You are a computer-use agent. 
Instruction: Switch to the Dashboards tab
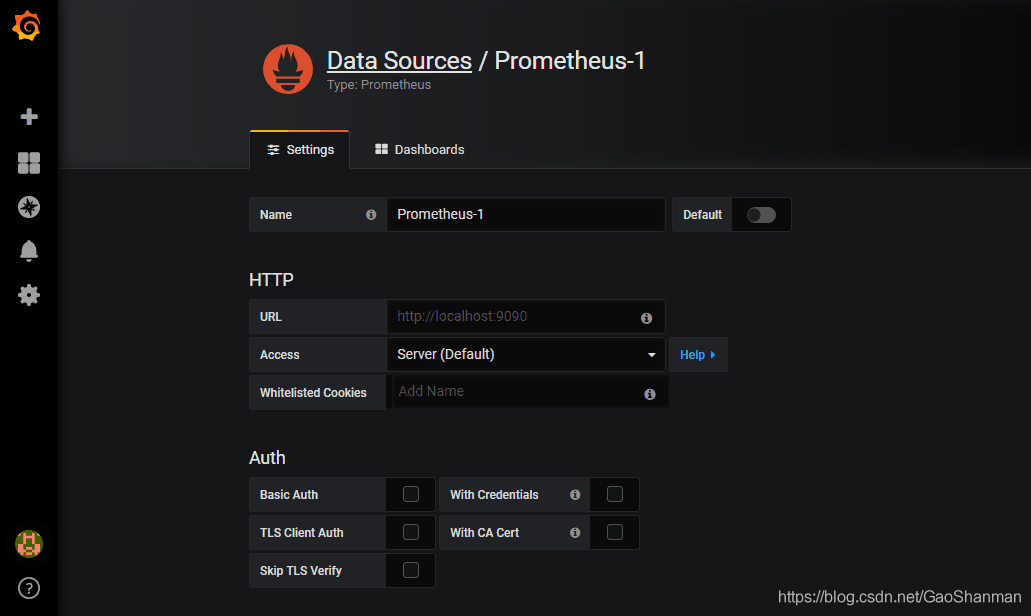tap(420, 150)
